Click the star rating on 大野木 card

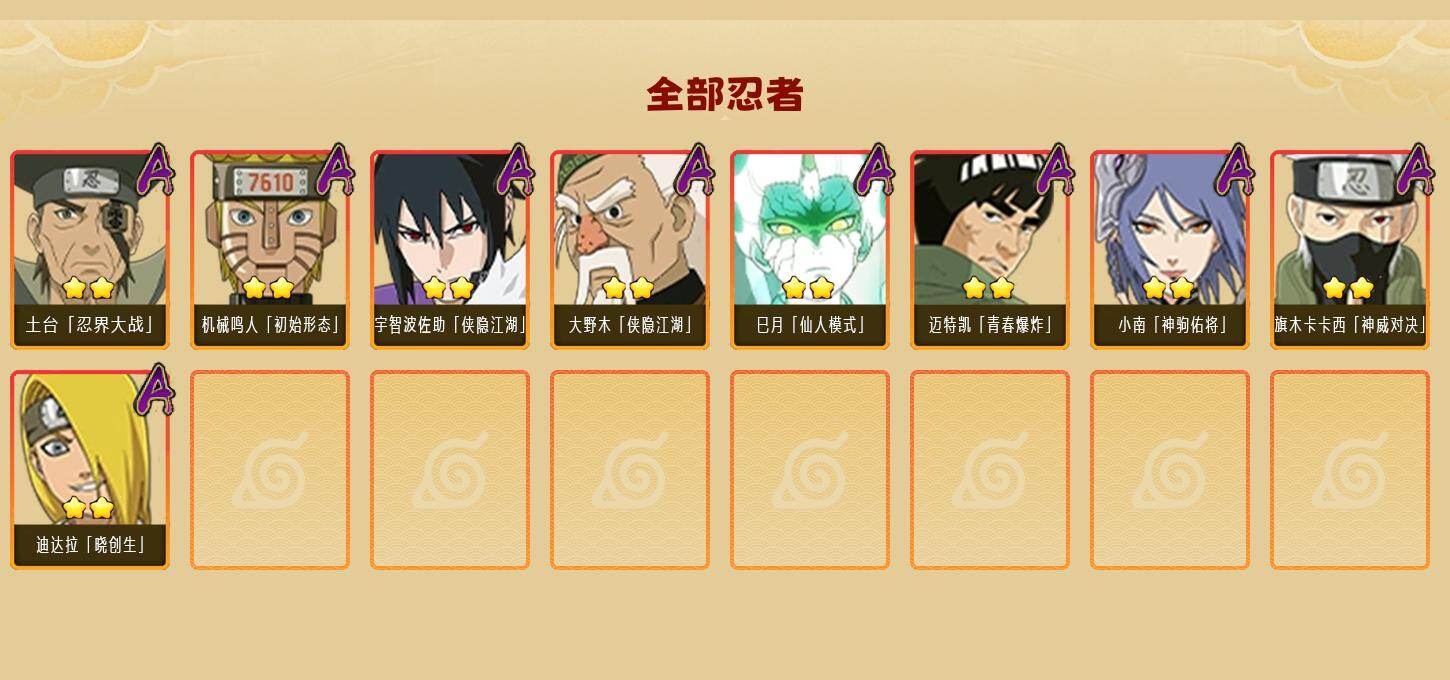(628, 288)
